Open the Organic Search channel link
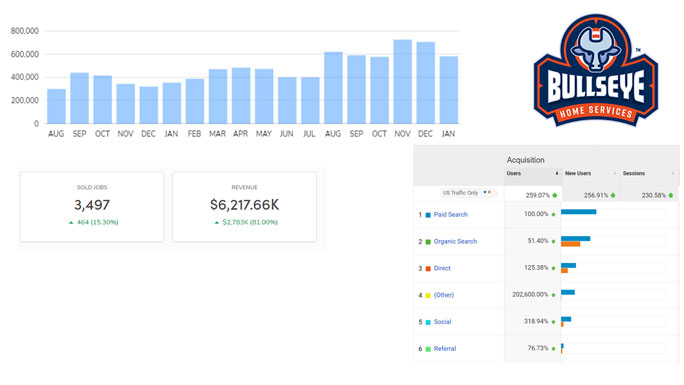This screenshot has height=385, width=684. tap(455, 241)
